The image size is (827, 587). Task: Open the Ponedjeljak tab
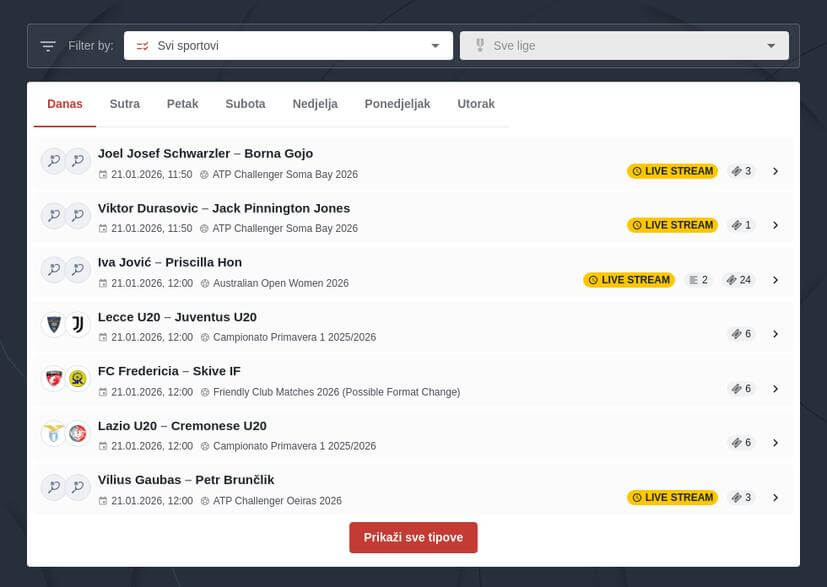(397, 104)
